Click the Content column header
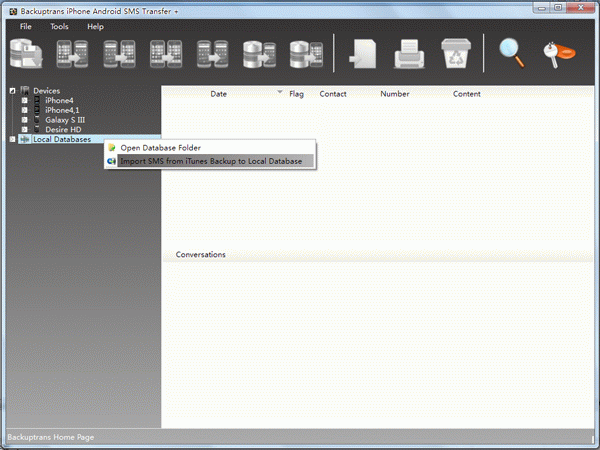This screenshot has width=600, height=450. click(466, 94)
